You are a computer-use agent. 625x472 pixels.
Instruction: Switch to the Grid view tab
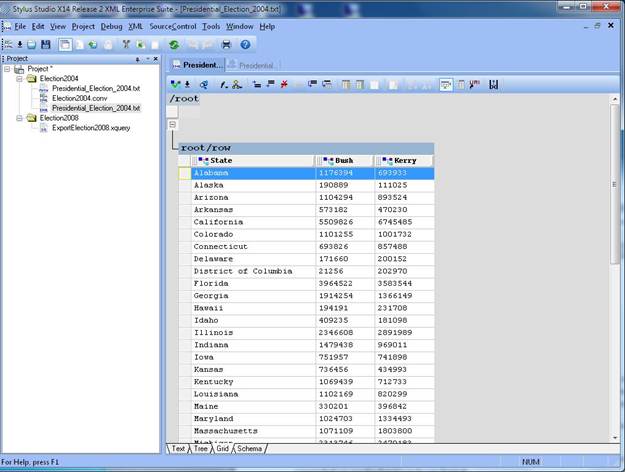(x=222, y=448)
